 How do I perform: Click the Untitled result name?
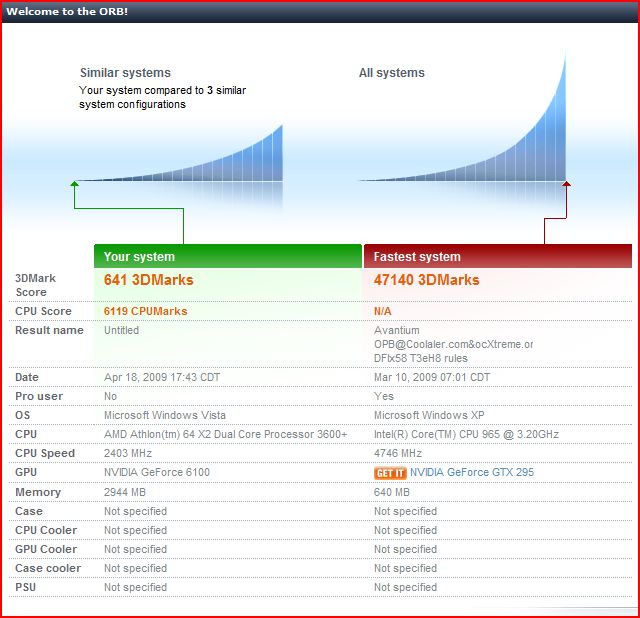pos(121,330)
